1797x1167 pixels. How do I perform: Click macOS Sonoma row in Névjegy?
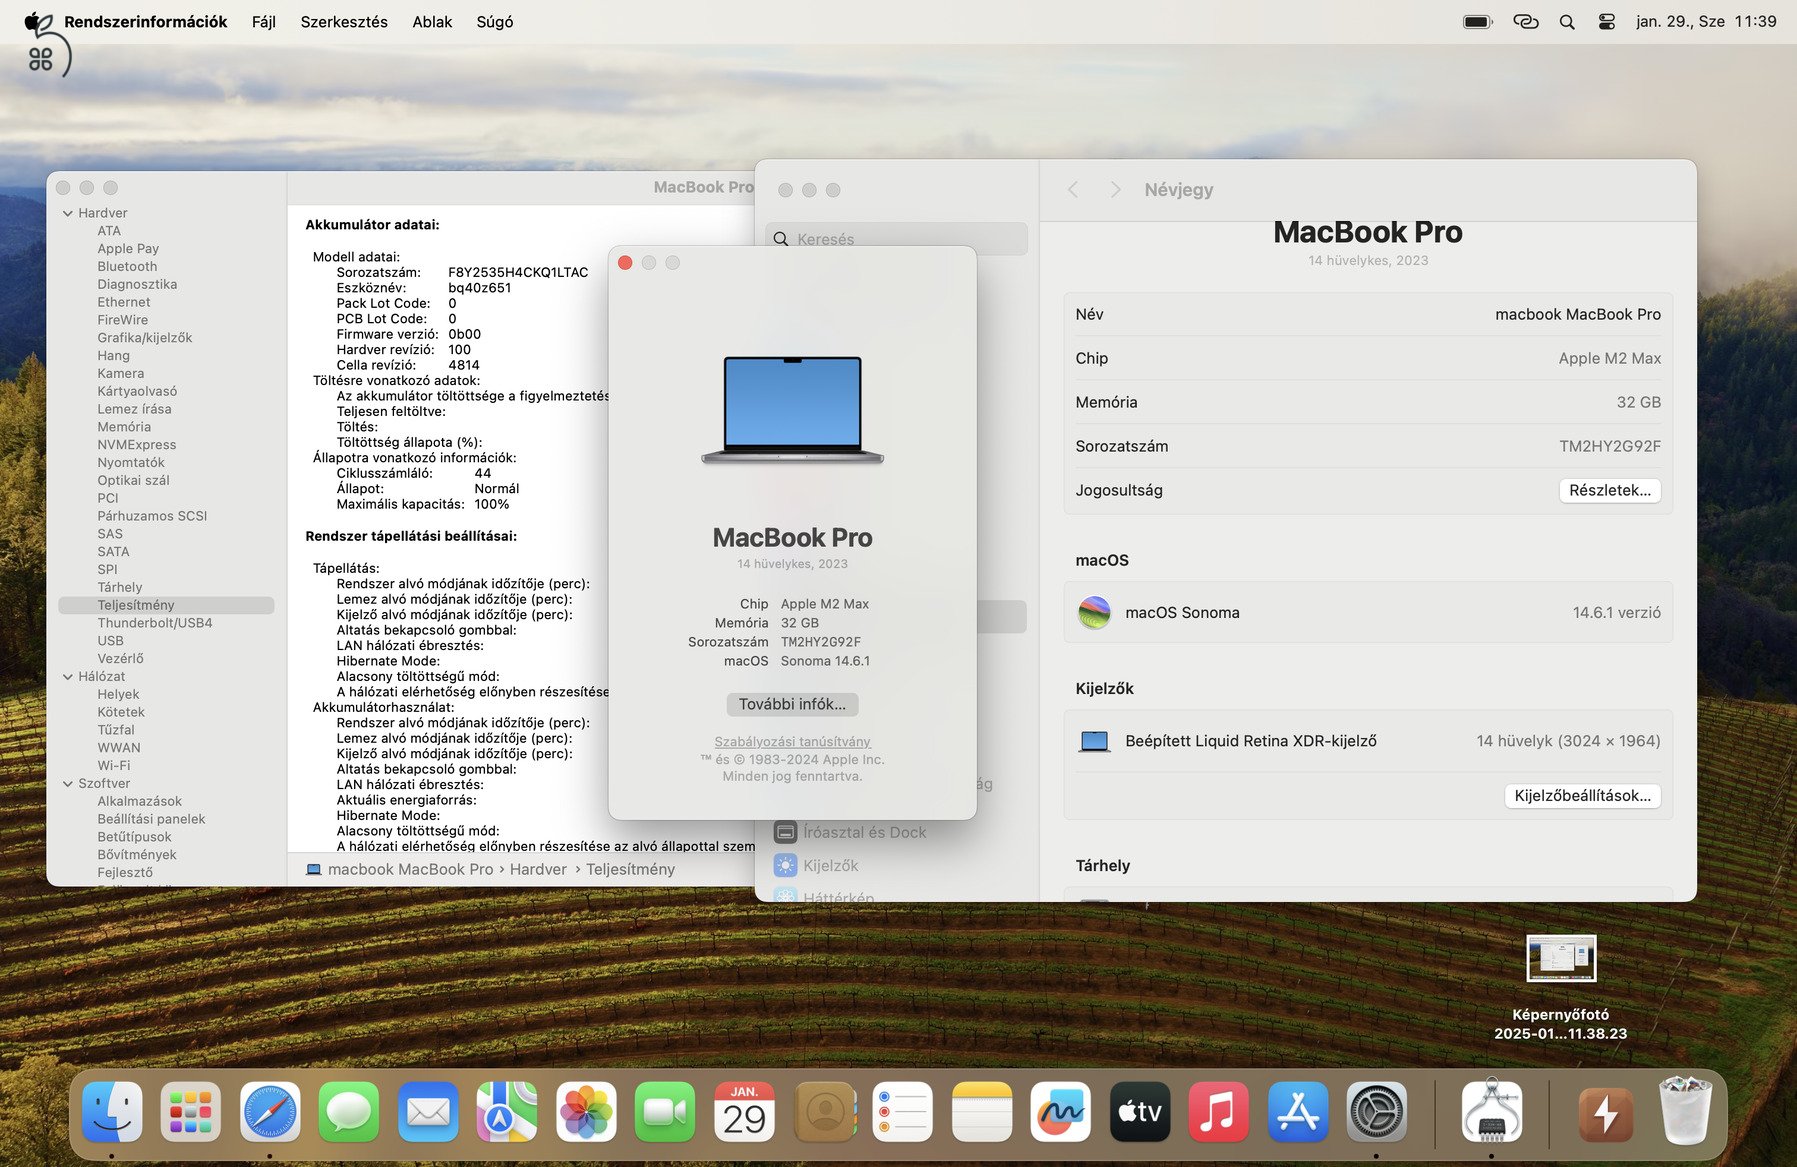1368,613
